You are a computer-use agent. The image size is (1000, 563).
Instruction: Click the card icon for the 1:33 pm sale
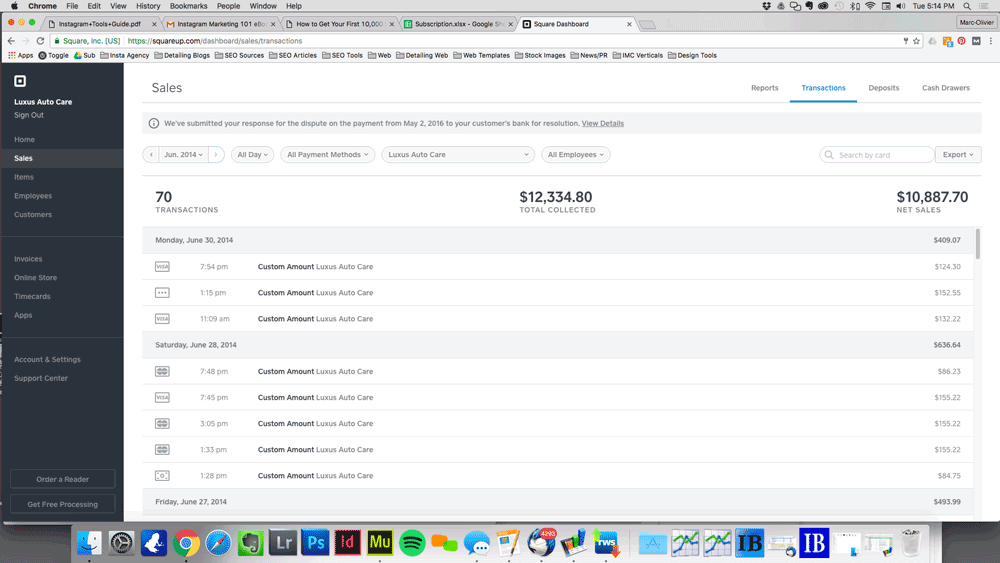[x=162, y=450]
